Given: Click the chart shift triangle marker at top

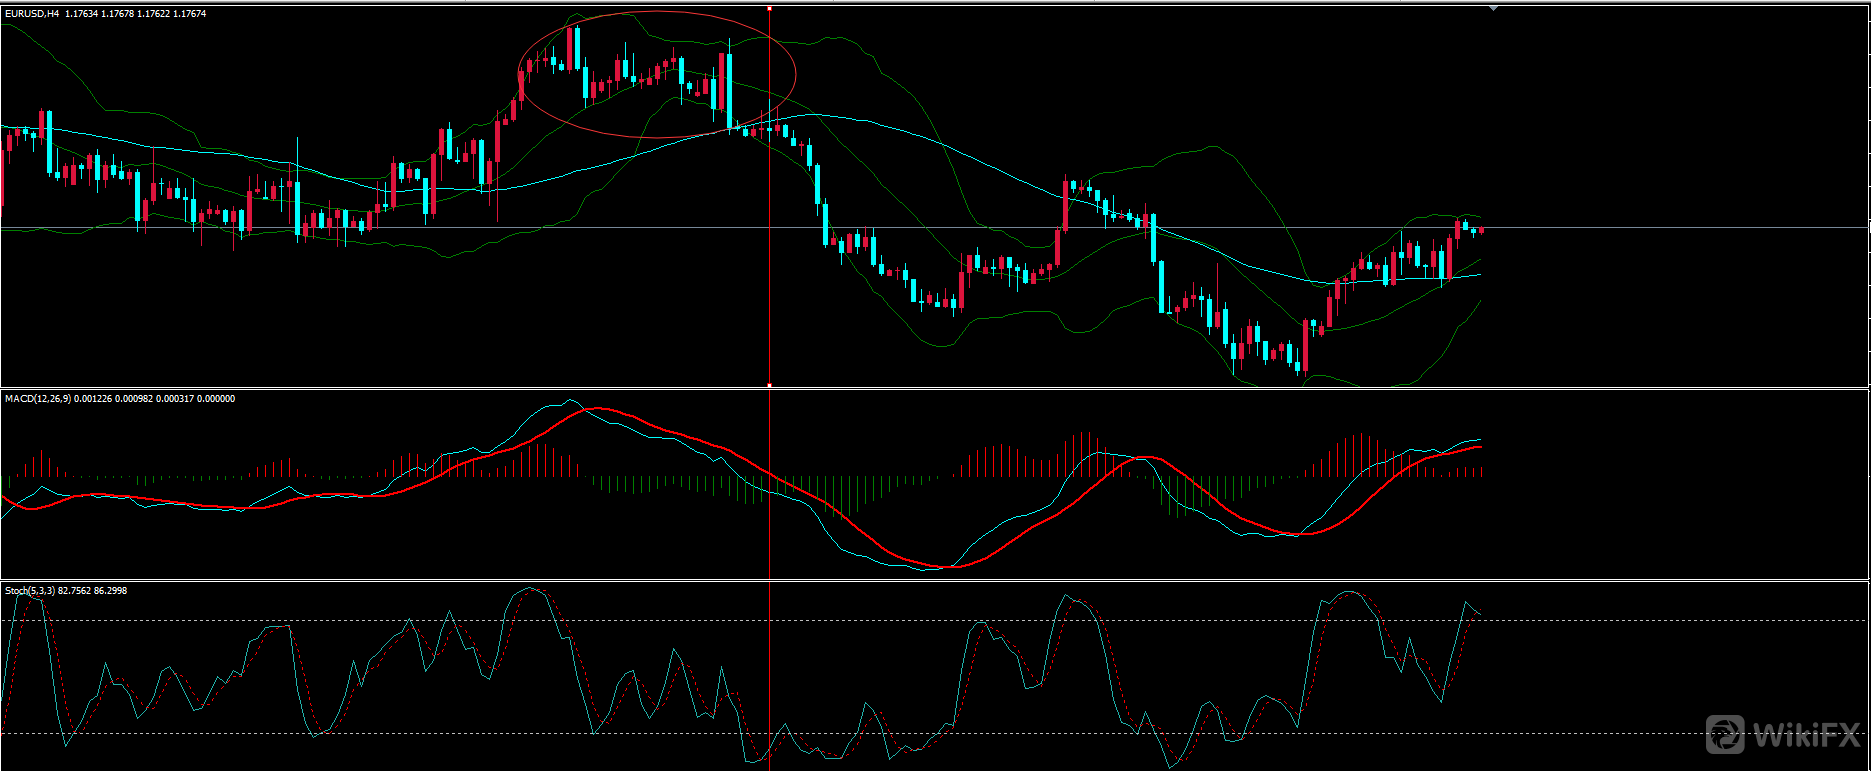Looking at the screenshot, I should click(x=1493, y=8).
